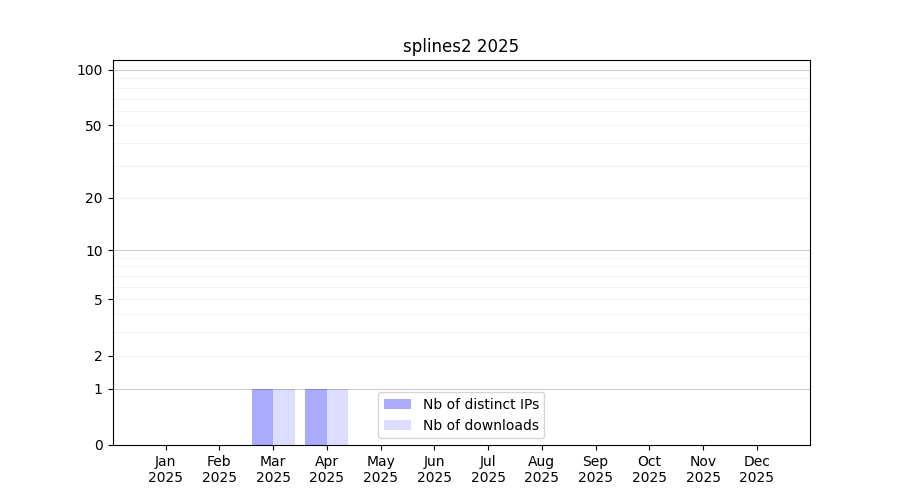Click the 'Jan 2025' x-axis label

166,469
